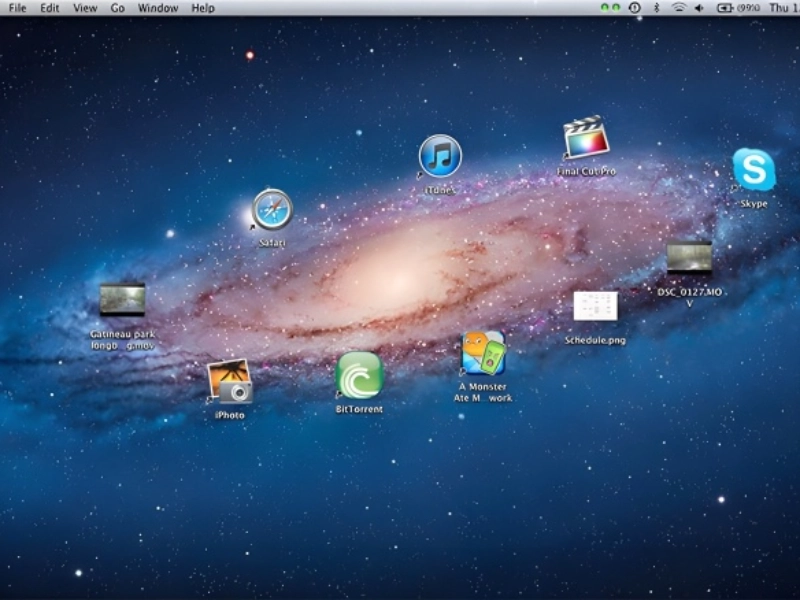Open the Go menu
This screenshot has height=600, width=800.
point(118,8)
